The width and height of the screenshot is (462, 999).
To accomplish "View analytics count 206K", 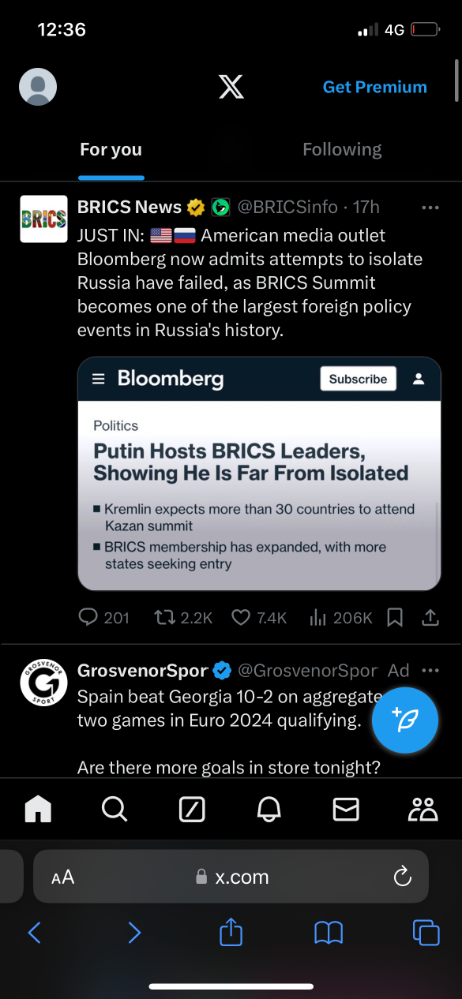I will 341,617.
